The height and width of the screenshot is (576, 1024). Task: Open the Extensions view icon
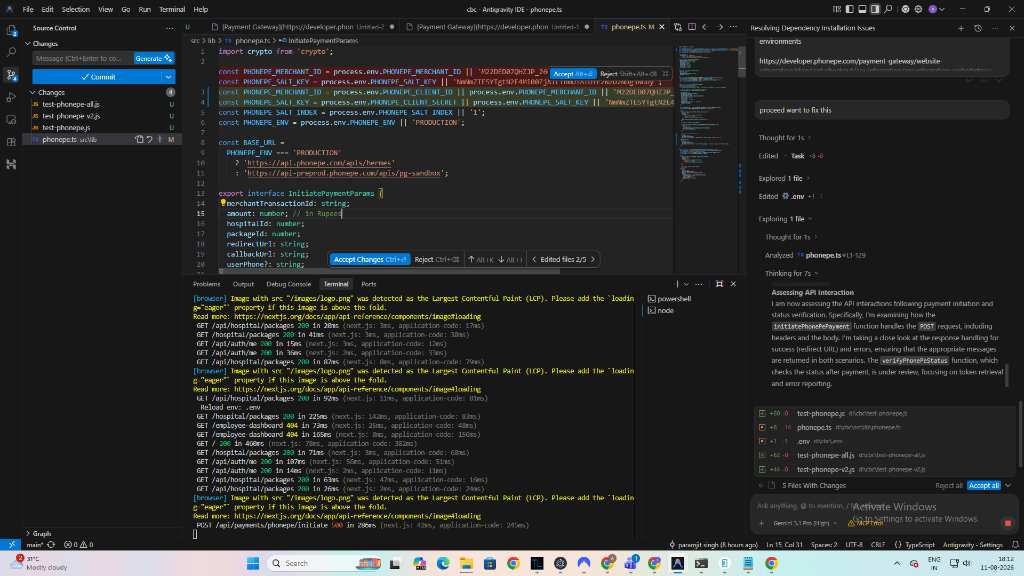click(x=11, y=142)
